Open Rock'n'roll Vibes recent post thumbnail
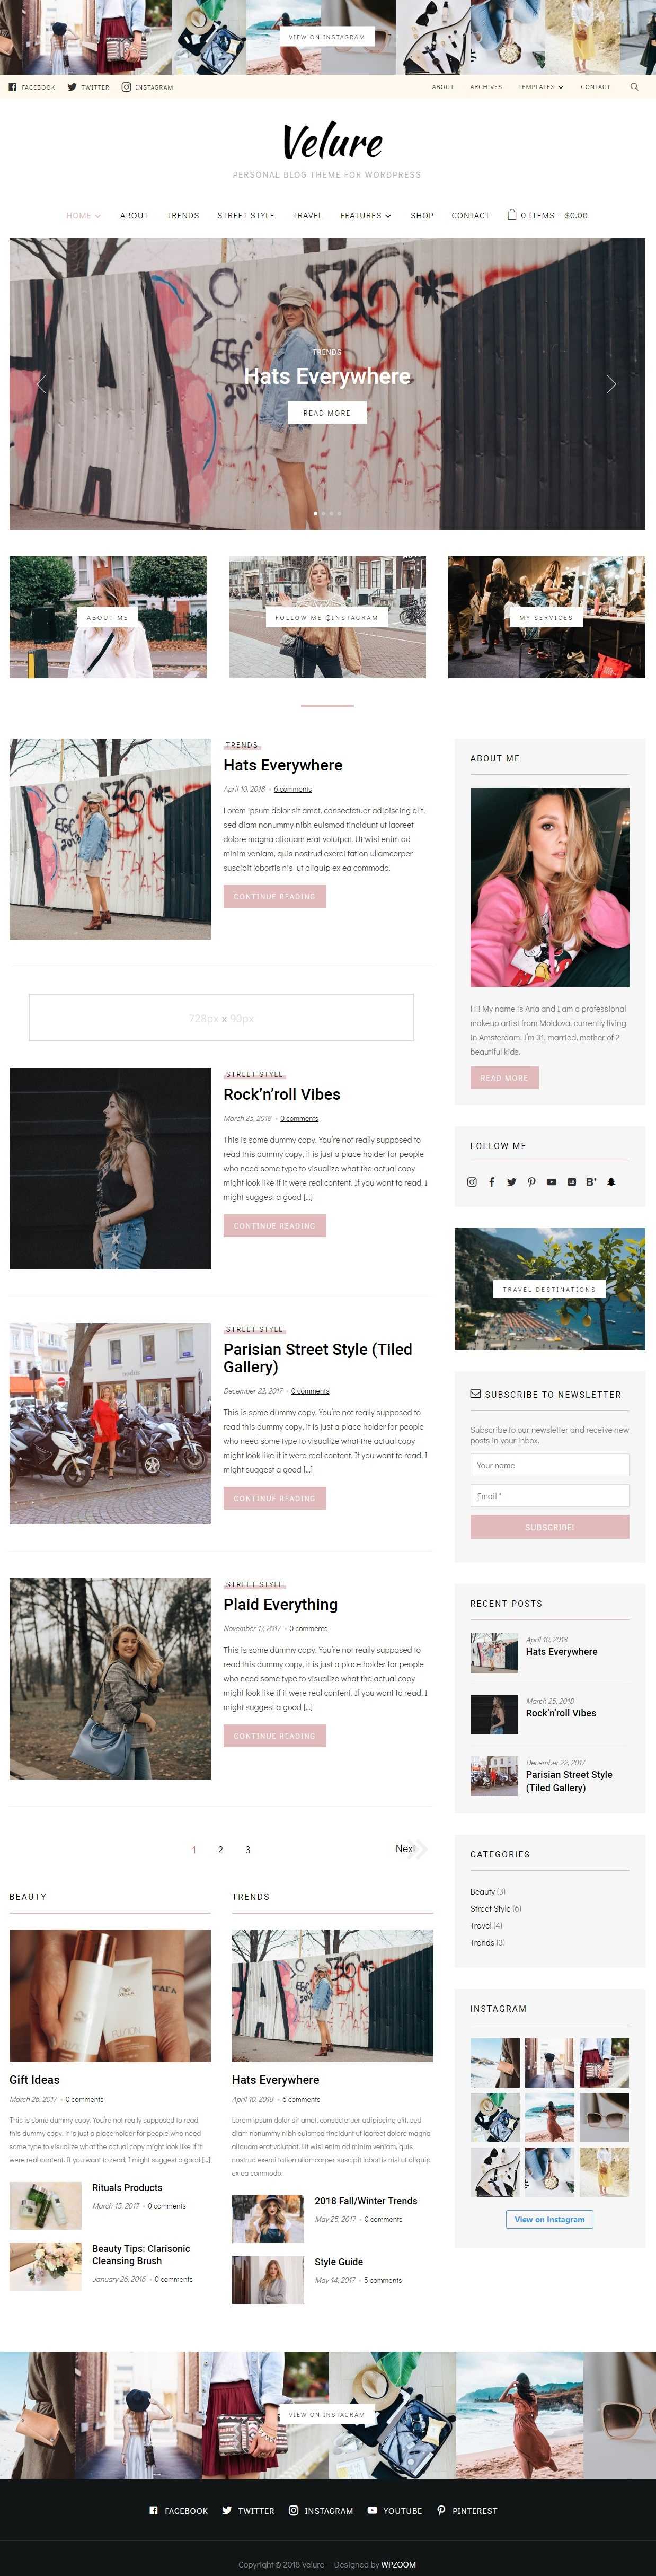Image resolution: width=656 pixels, height=2576 pixels. 494,1715
